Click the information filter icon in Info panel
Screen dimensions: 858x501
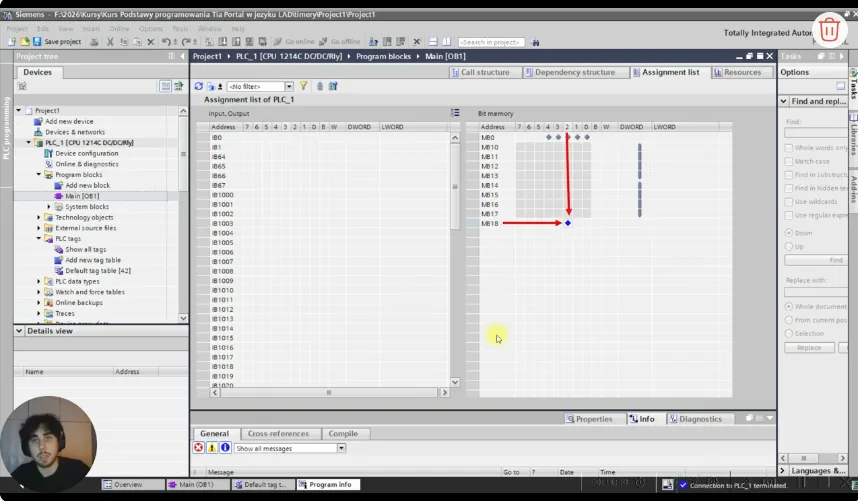(x=225, y=447)
